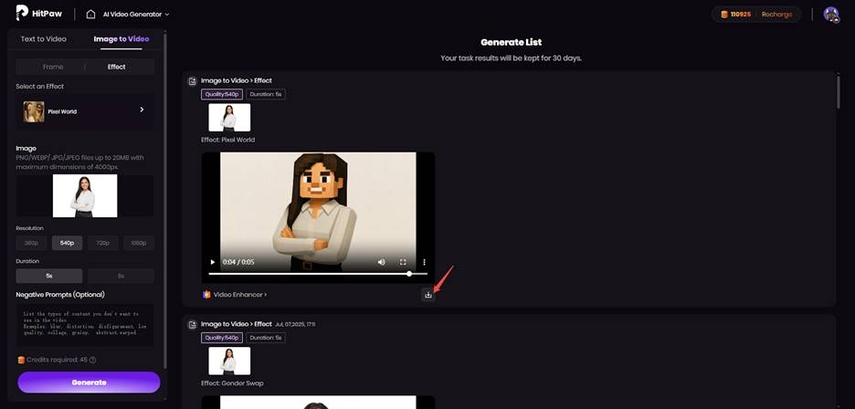855x409 pixels.
Task: Click the Generate button
Action: (x=89, y=382)
